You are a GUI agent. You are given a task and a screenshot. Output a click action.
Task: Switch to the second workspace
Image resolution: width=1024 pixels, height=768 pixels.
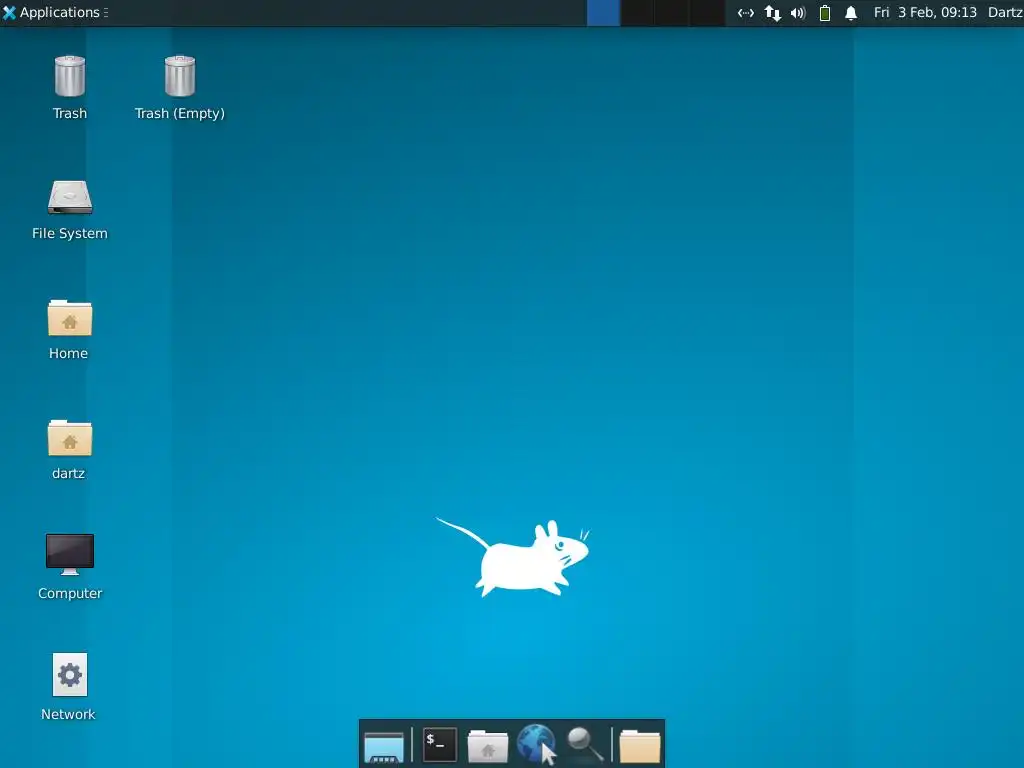click(x=637, y=12)
